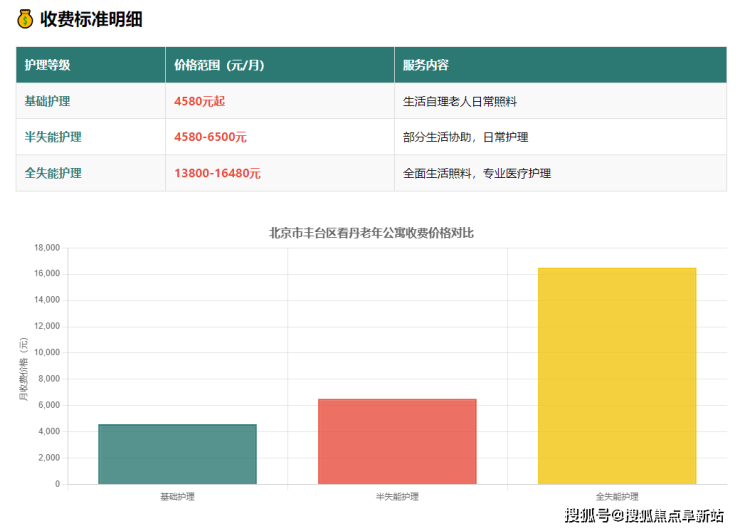The width and height of the screenshot is (740, 531).
Task: Click the money bag icon beside the heading
Action: (25, 19)
